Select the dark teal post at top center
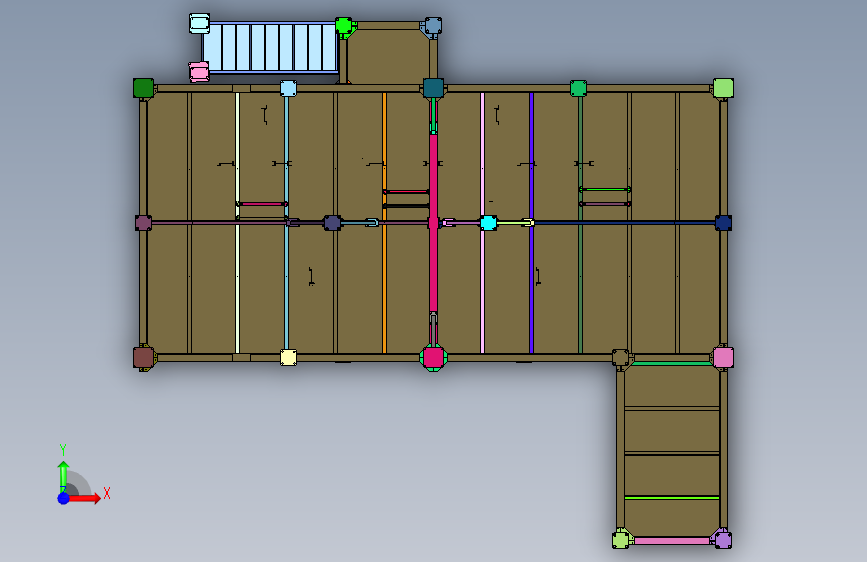 tap(434, 88)
